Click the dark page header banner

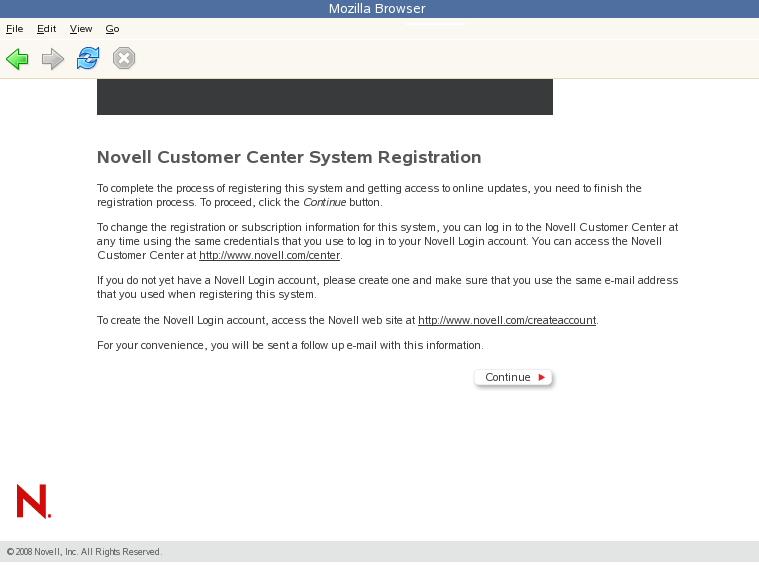pos(325,97)
